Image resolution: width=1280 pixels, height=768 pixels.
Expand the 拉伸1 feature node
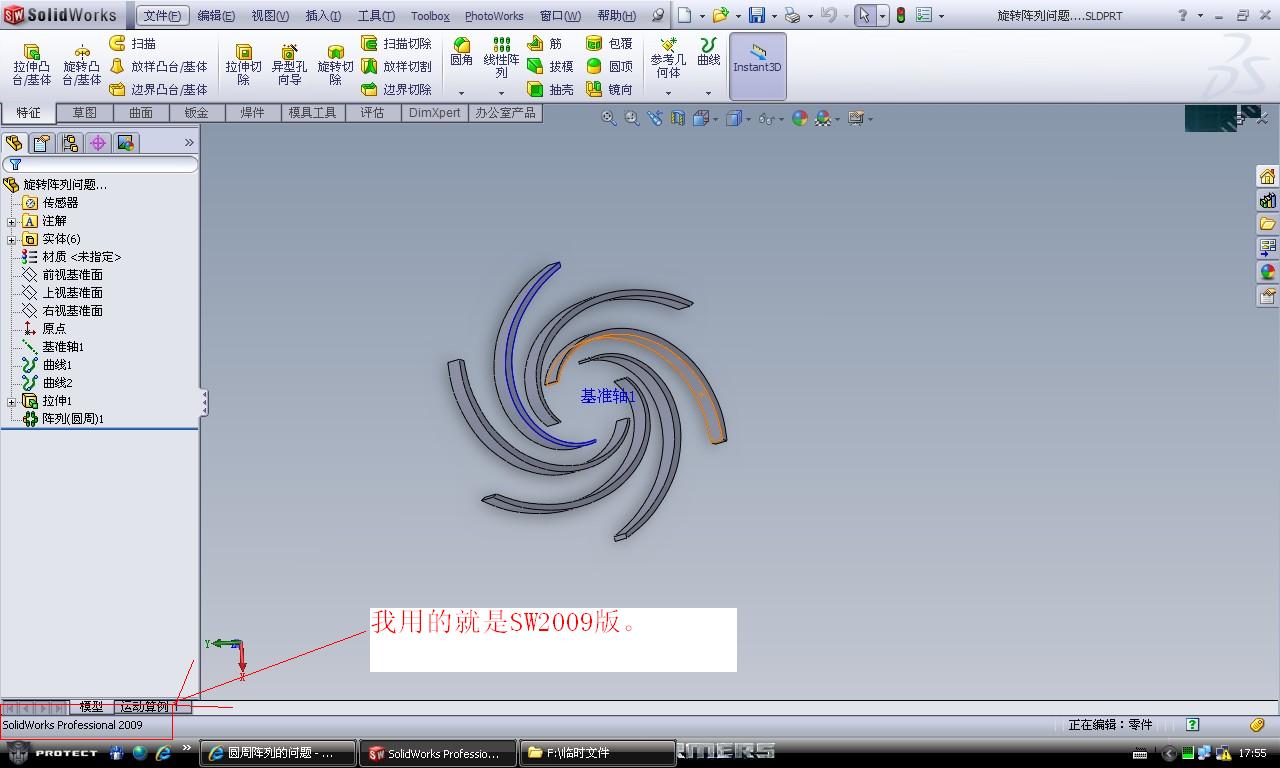pyautogui.click(x=12, y=401)
